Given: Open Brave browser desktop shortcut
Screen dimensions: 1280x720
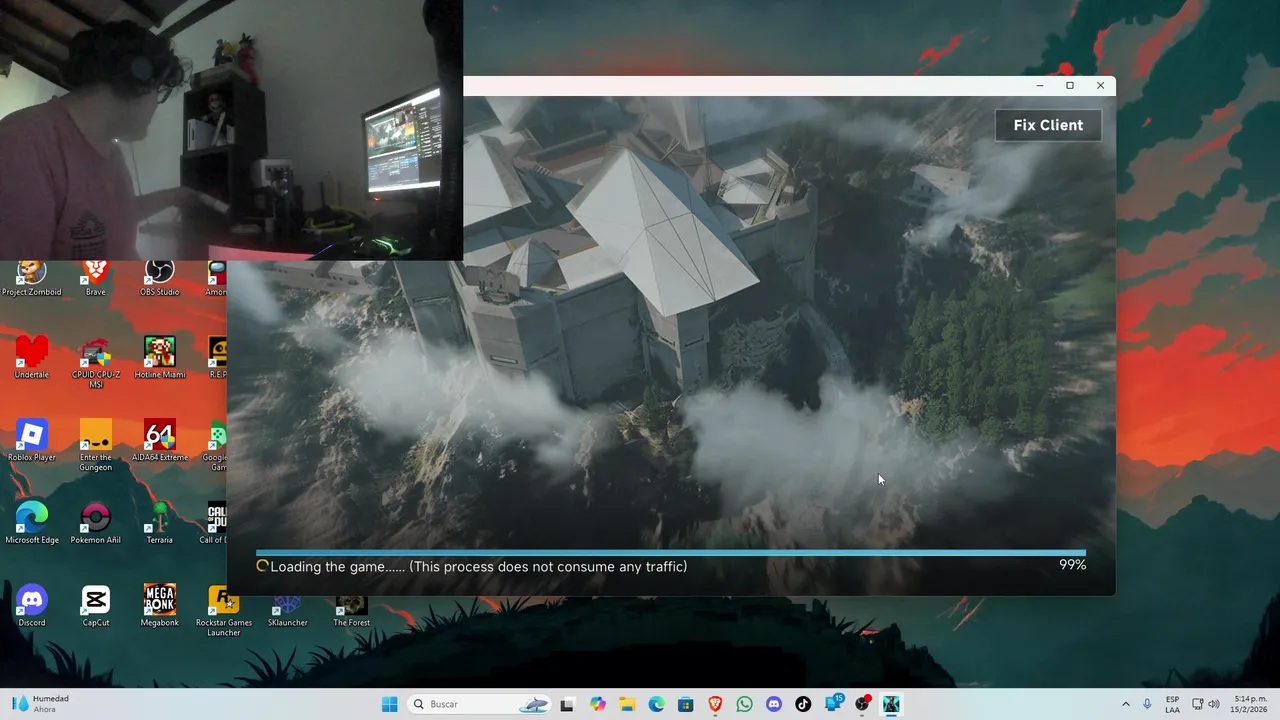Looking at the screenshot, I should [95, 278].
